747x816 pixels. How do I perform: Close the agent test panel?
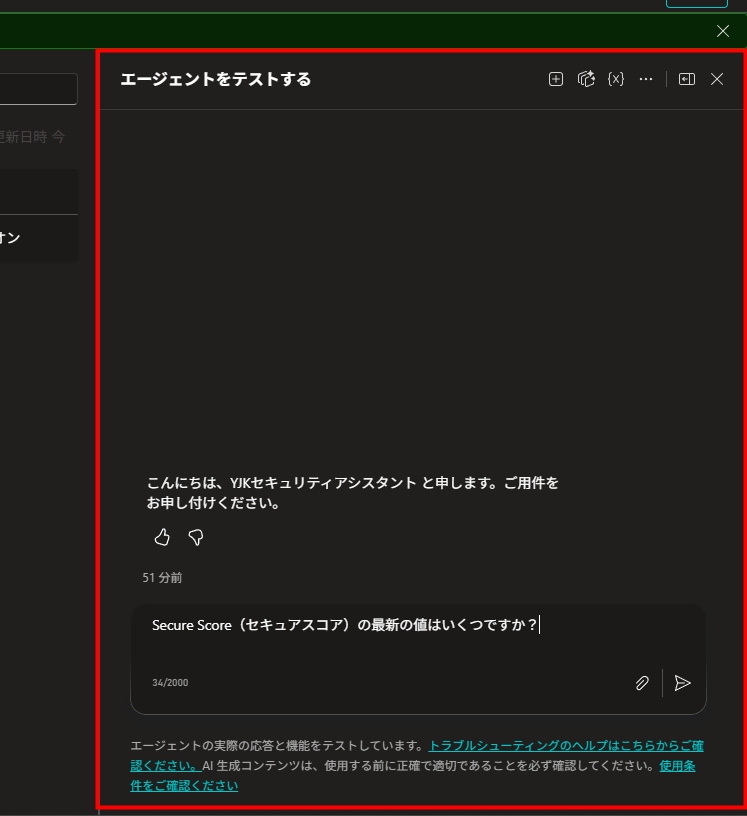click(x=717, y=79)
